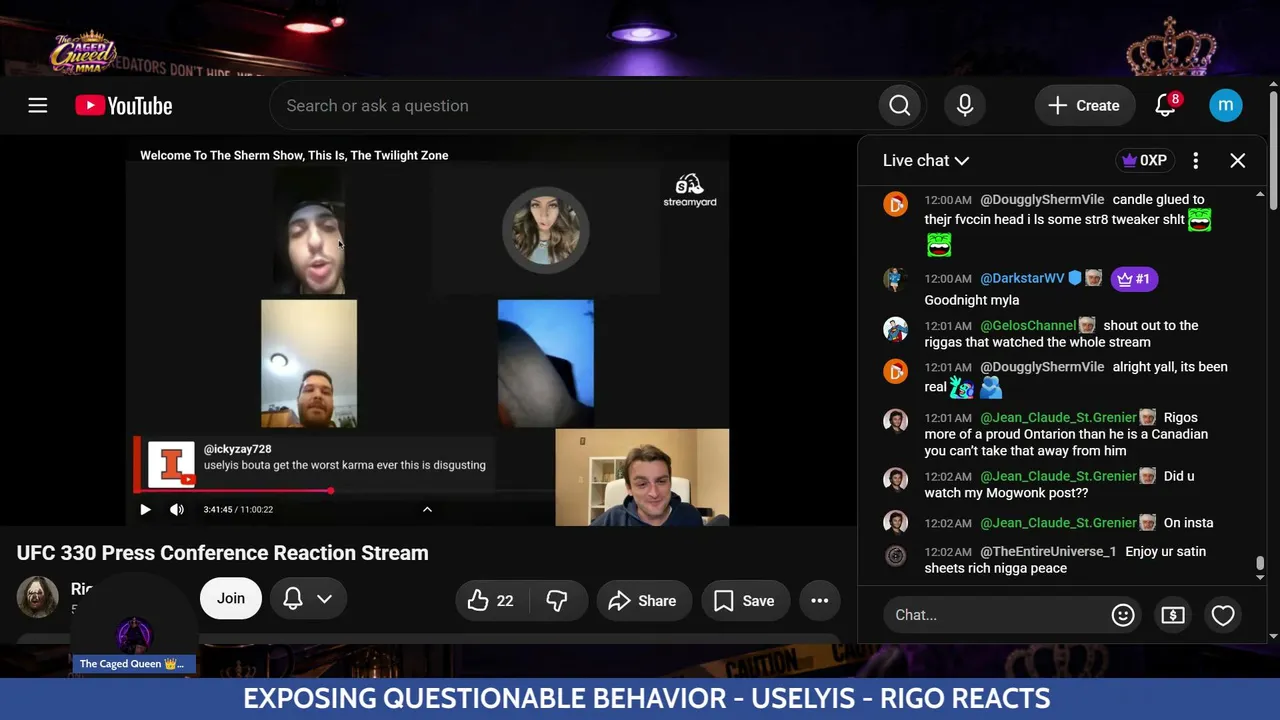Click TheEntireUniverse_1's chat avatar

coord(895,555)
